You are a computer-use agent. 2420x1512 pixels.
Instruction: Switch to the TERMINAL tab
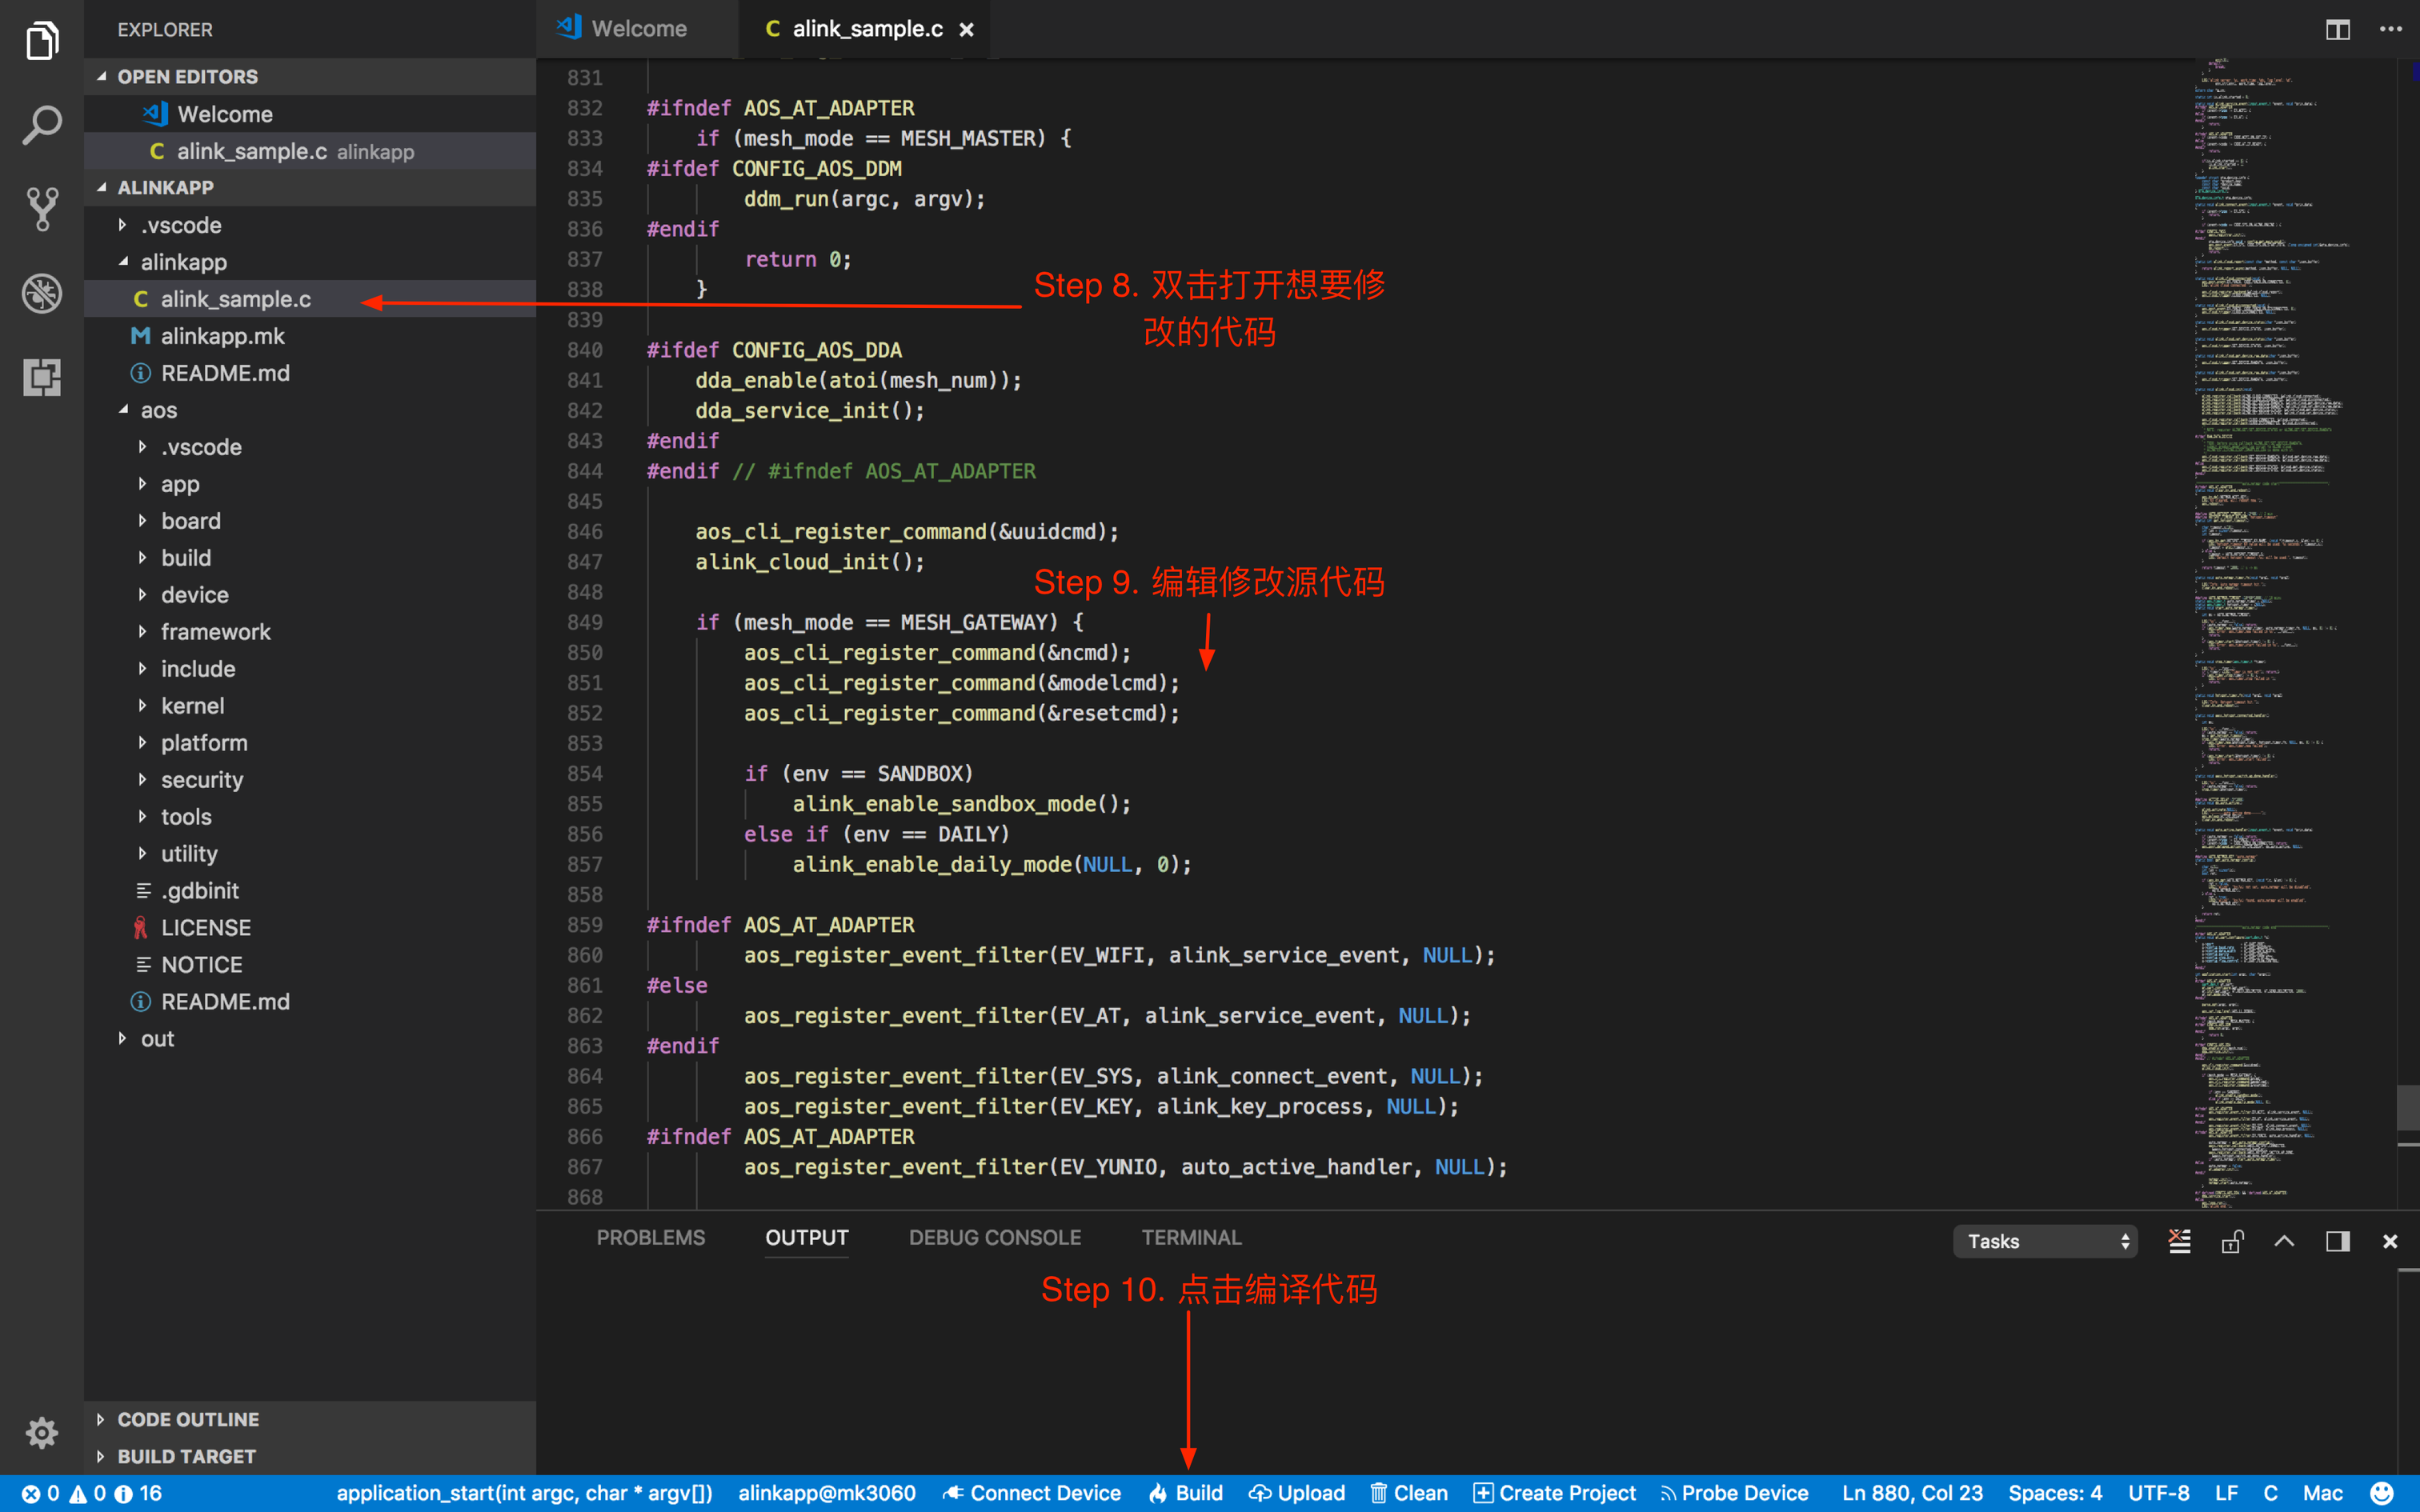click(x=1191, y=1237)
